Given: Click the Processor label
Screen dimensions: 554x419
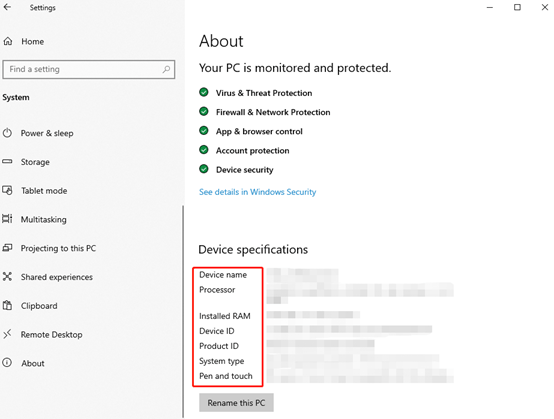Looking at the screenshot, I should point(217,290).
